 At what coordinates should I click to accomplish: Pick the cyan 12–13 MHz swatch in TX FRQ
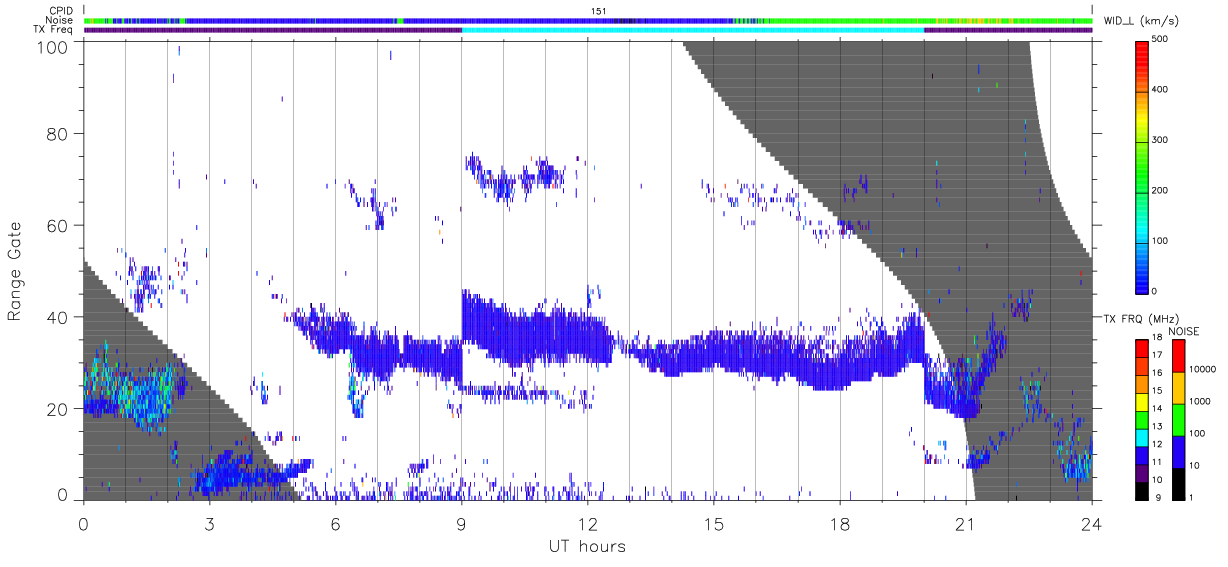[1141, 438]
